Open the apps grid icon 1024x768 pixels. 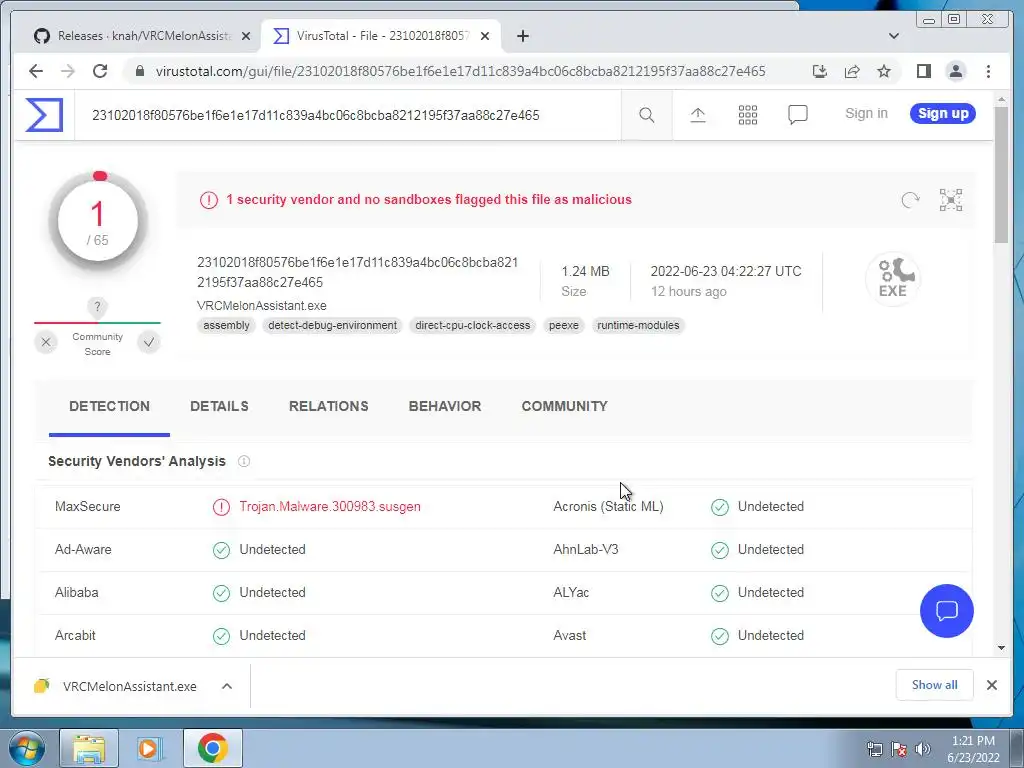click(x=748, y=116)
